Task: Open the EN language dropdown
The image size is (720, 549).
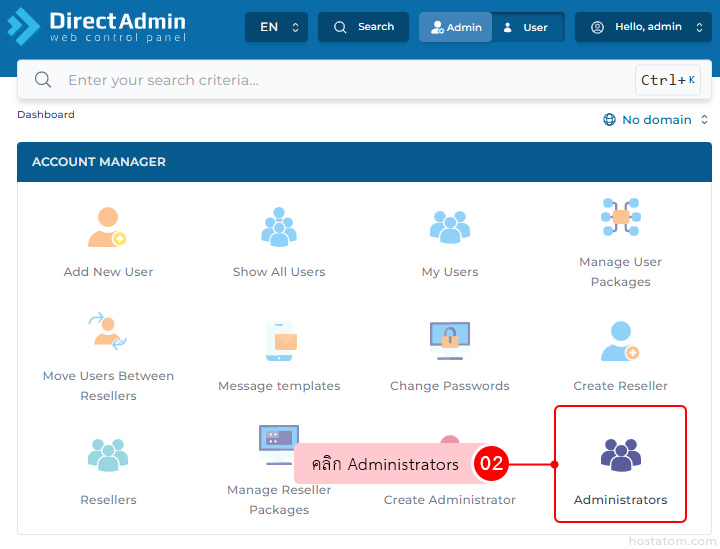Action: pos(276,27)
